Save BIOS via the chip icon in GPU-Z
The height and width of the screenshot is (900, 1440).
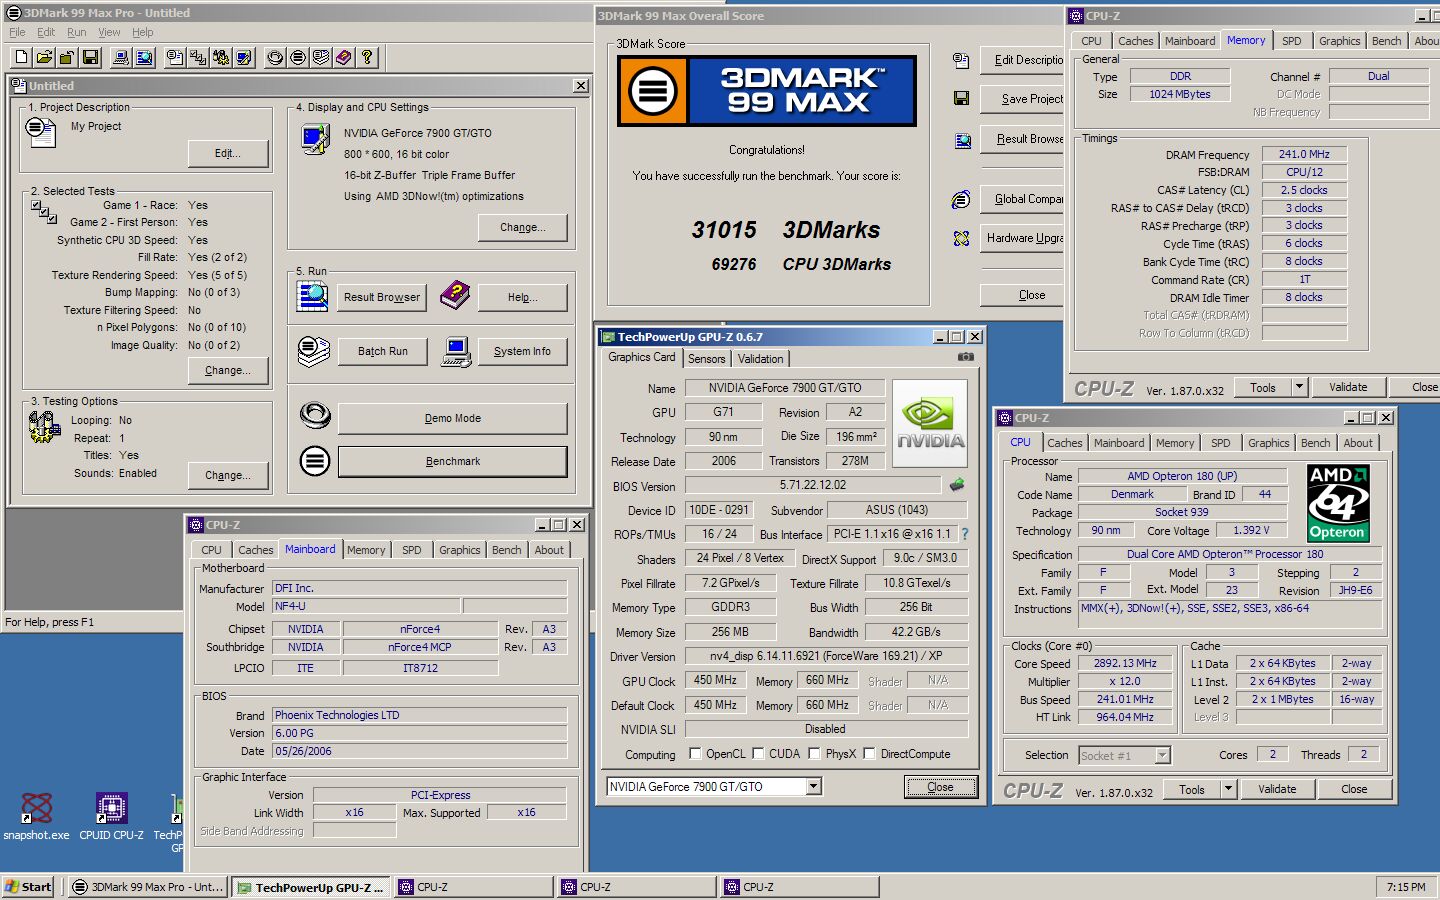[x=957, y=485]
